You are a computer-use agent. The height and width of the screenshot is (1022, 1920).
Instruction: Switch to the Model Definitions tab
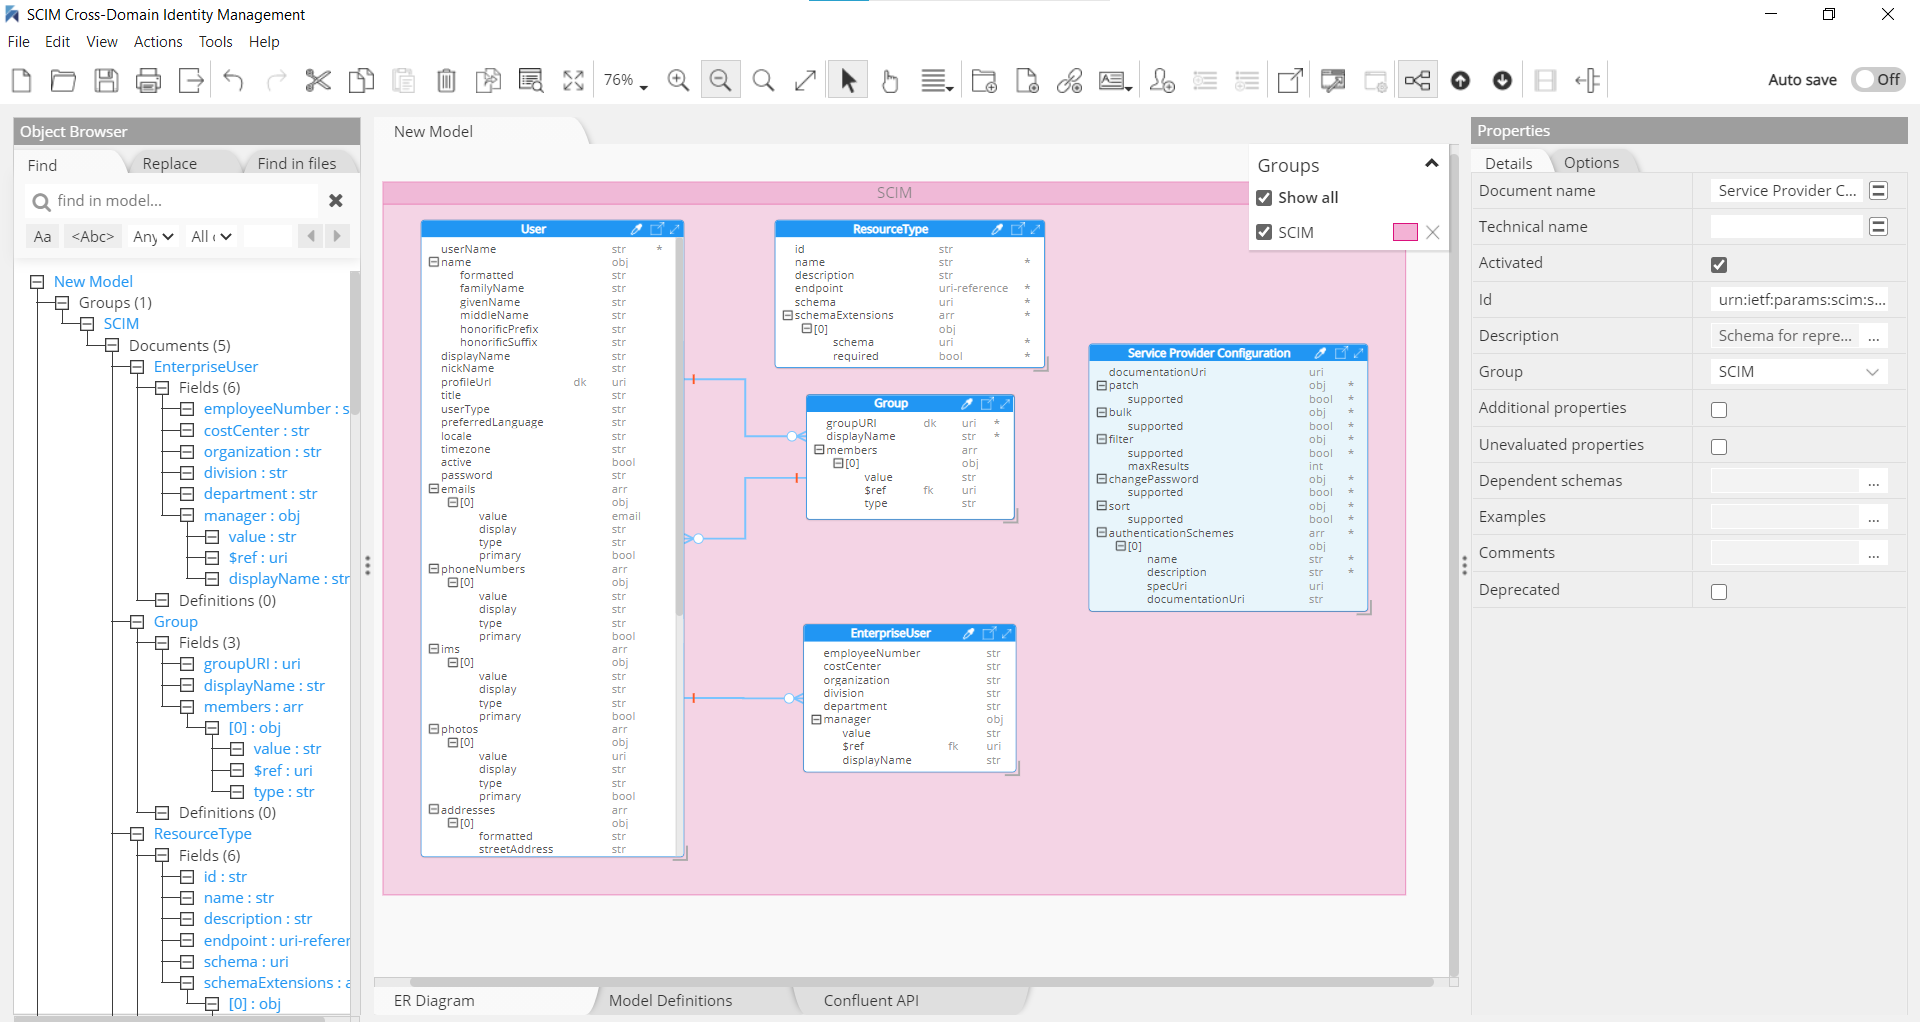pos(671,1000)
